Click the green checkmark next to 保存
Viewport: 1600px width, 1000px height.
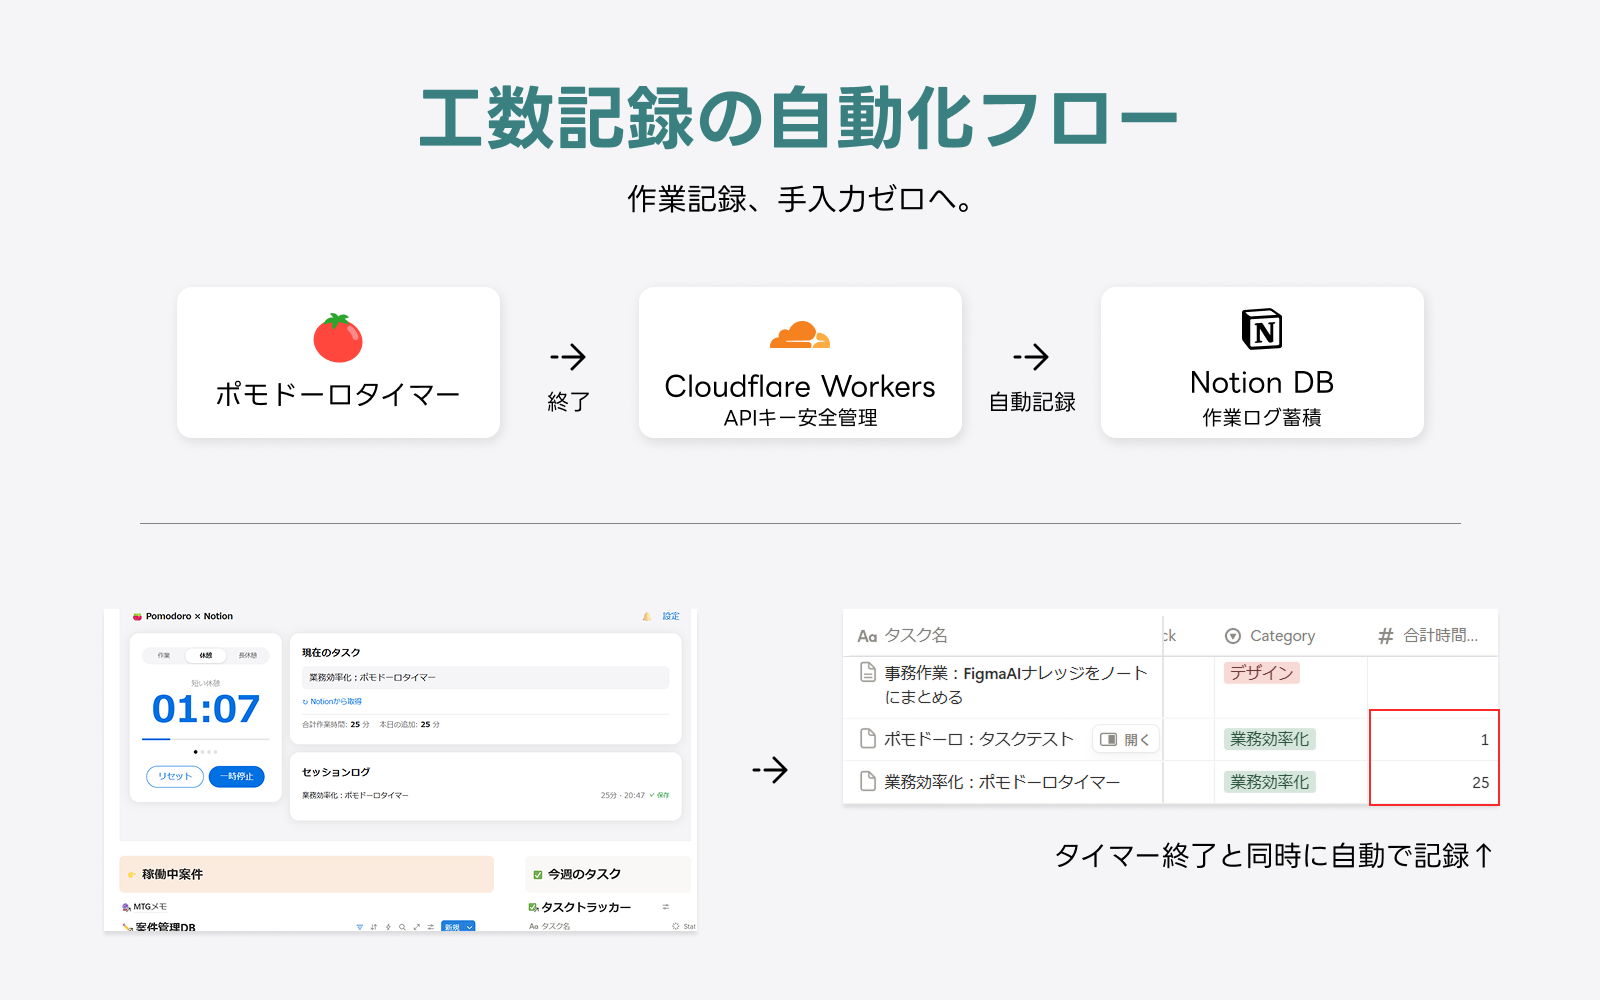click(651, 794)
